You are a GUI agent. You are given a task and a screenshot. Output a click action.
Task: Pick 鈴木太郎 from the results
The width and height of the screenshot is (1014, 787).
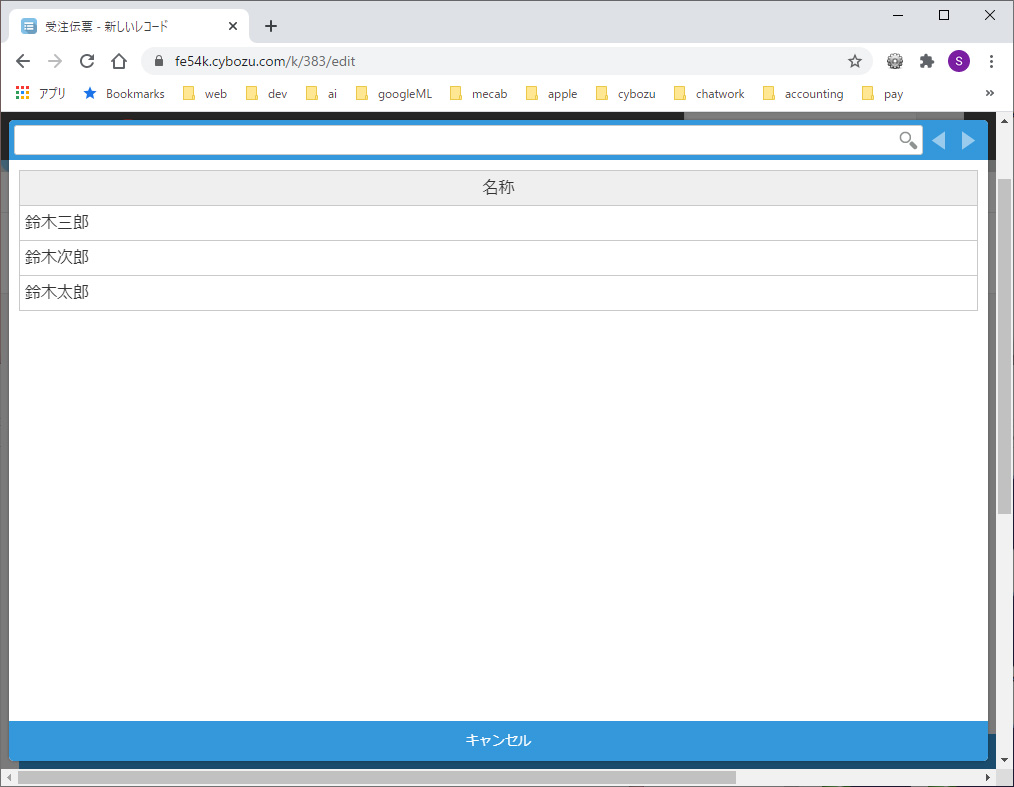498,293
